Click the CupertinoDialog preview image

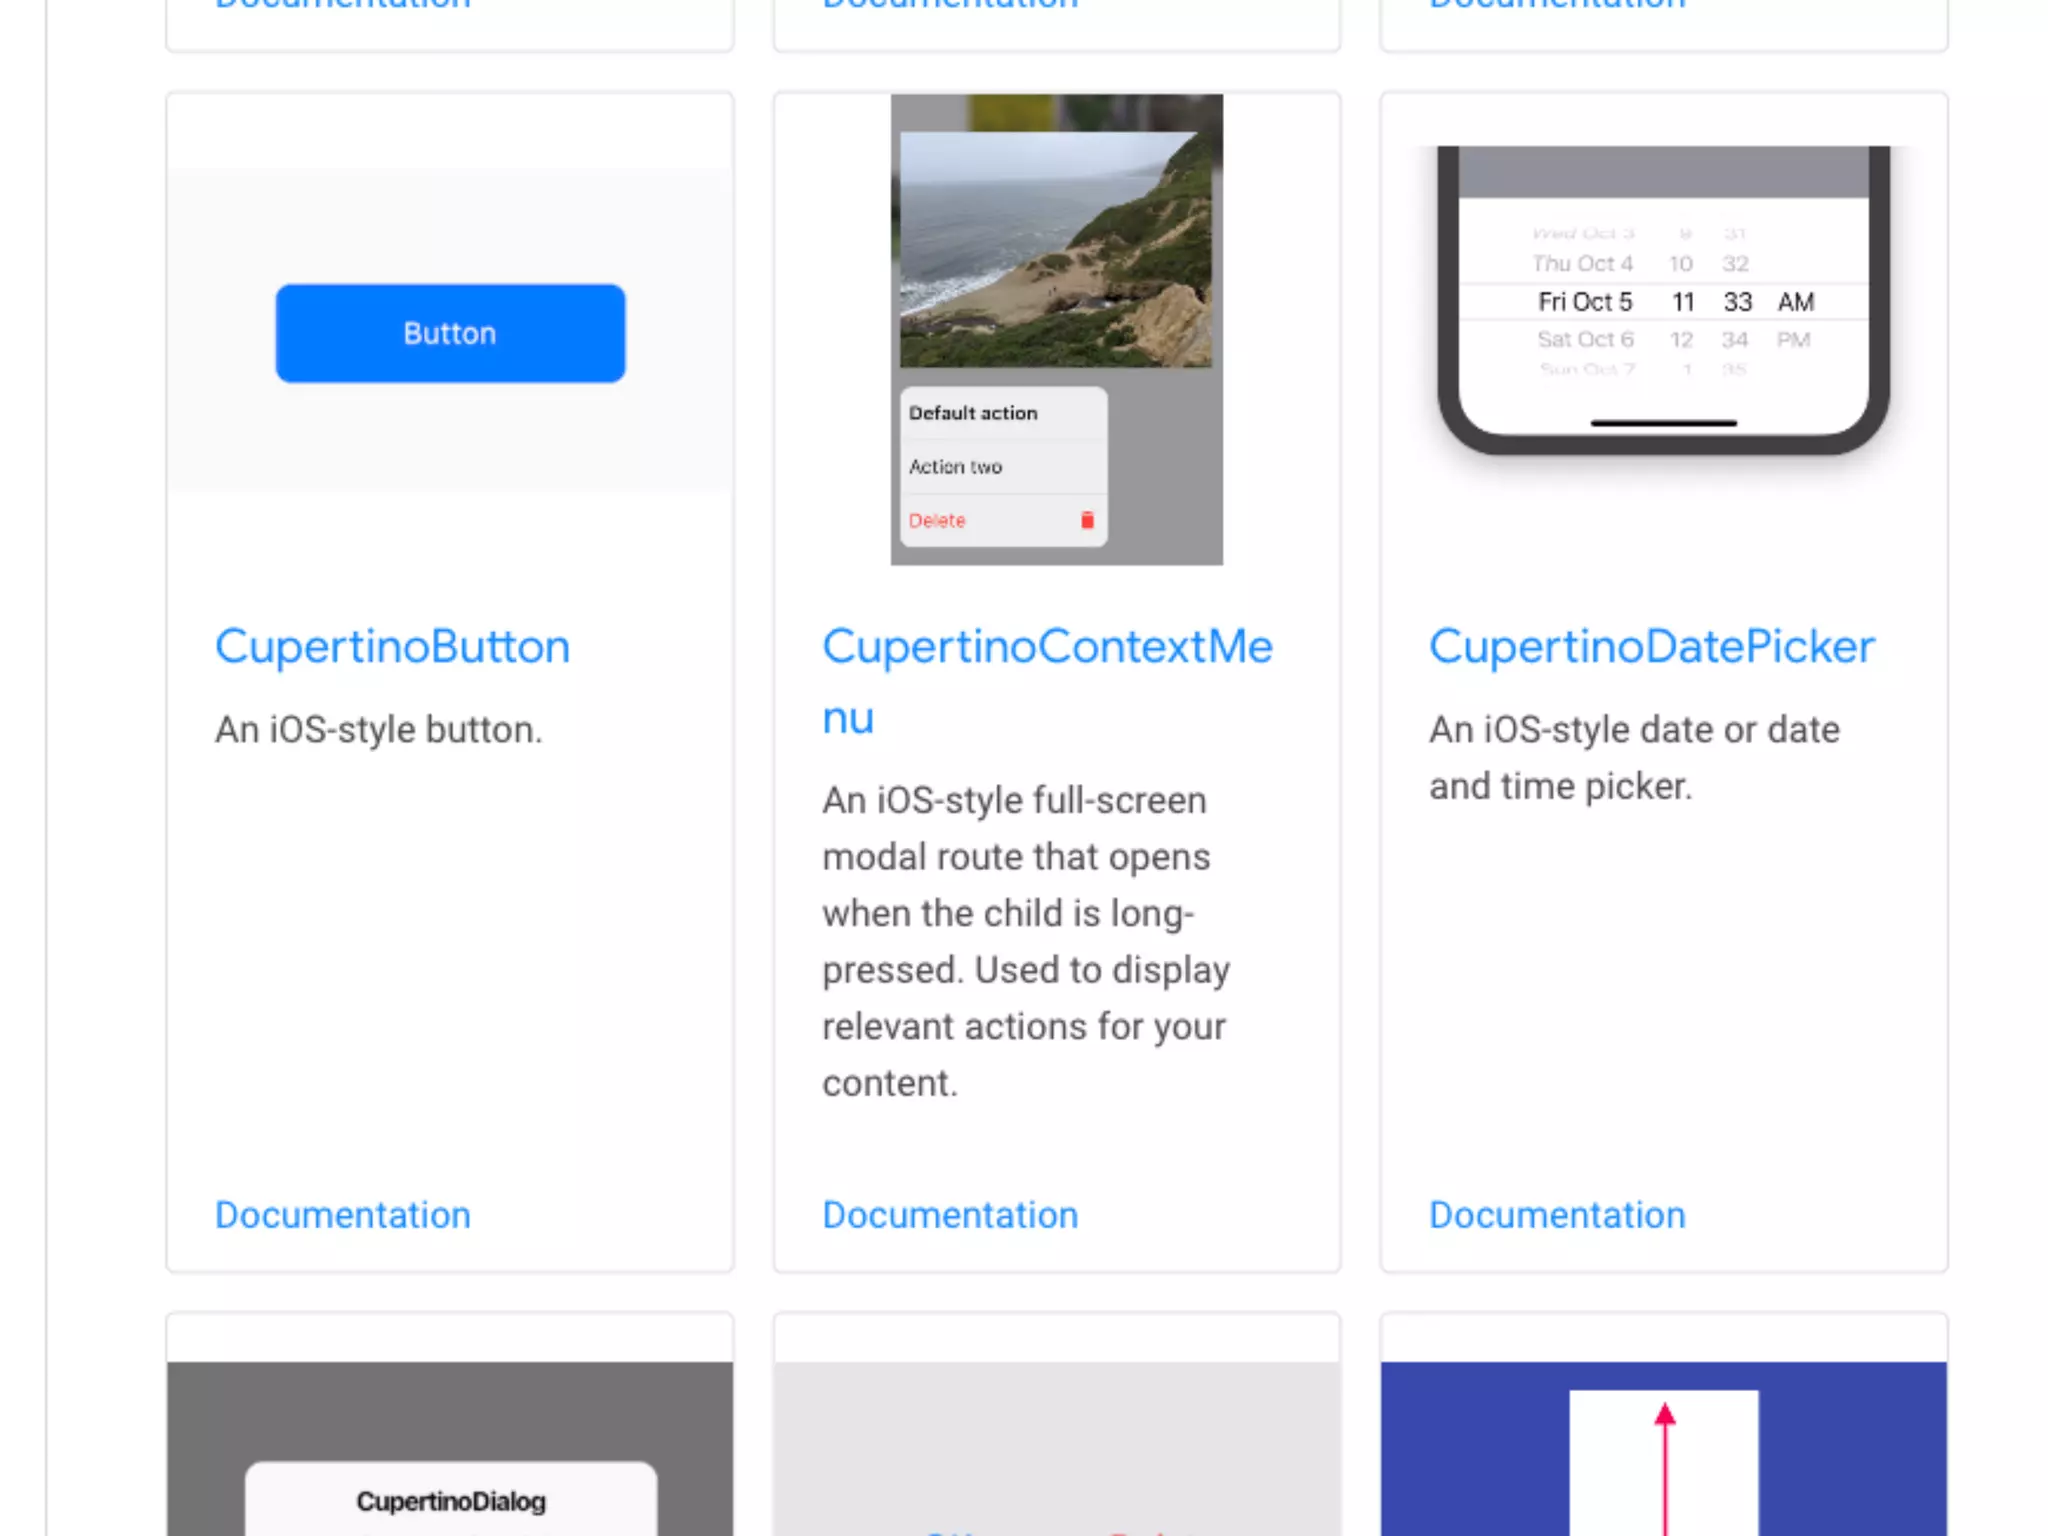(x=450, y=1450)
